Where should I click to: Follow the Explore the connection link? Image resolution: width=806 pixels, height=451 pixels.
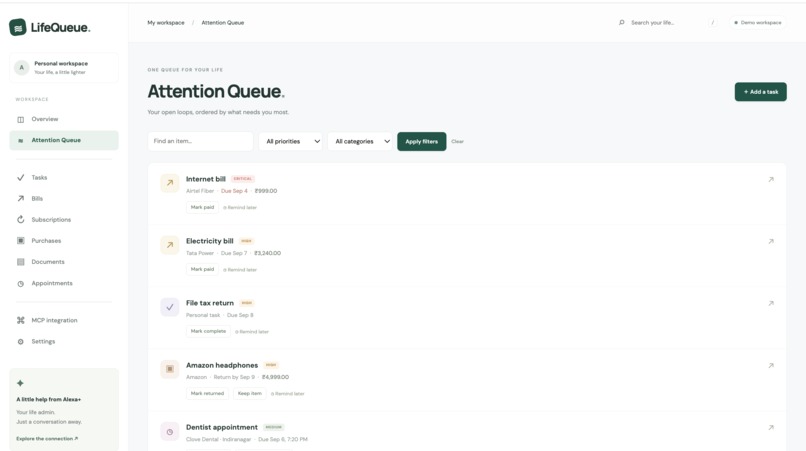point(47,439)
